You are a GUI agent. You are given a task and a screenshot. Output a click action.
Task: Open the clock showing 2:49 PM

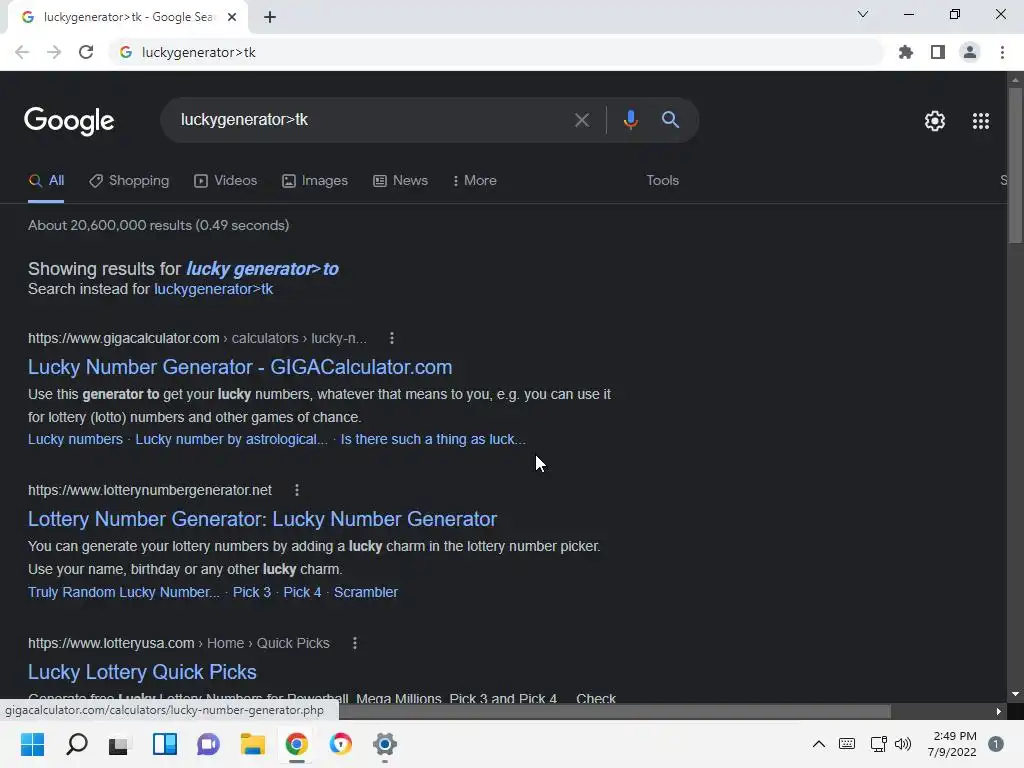[953, 744]
